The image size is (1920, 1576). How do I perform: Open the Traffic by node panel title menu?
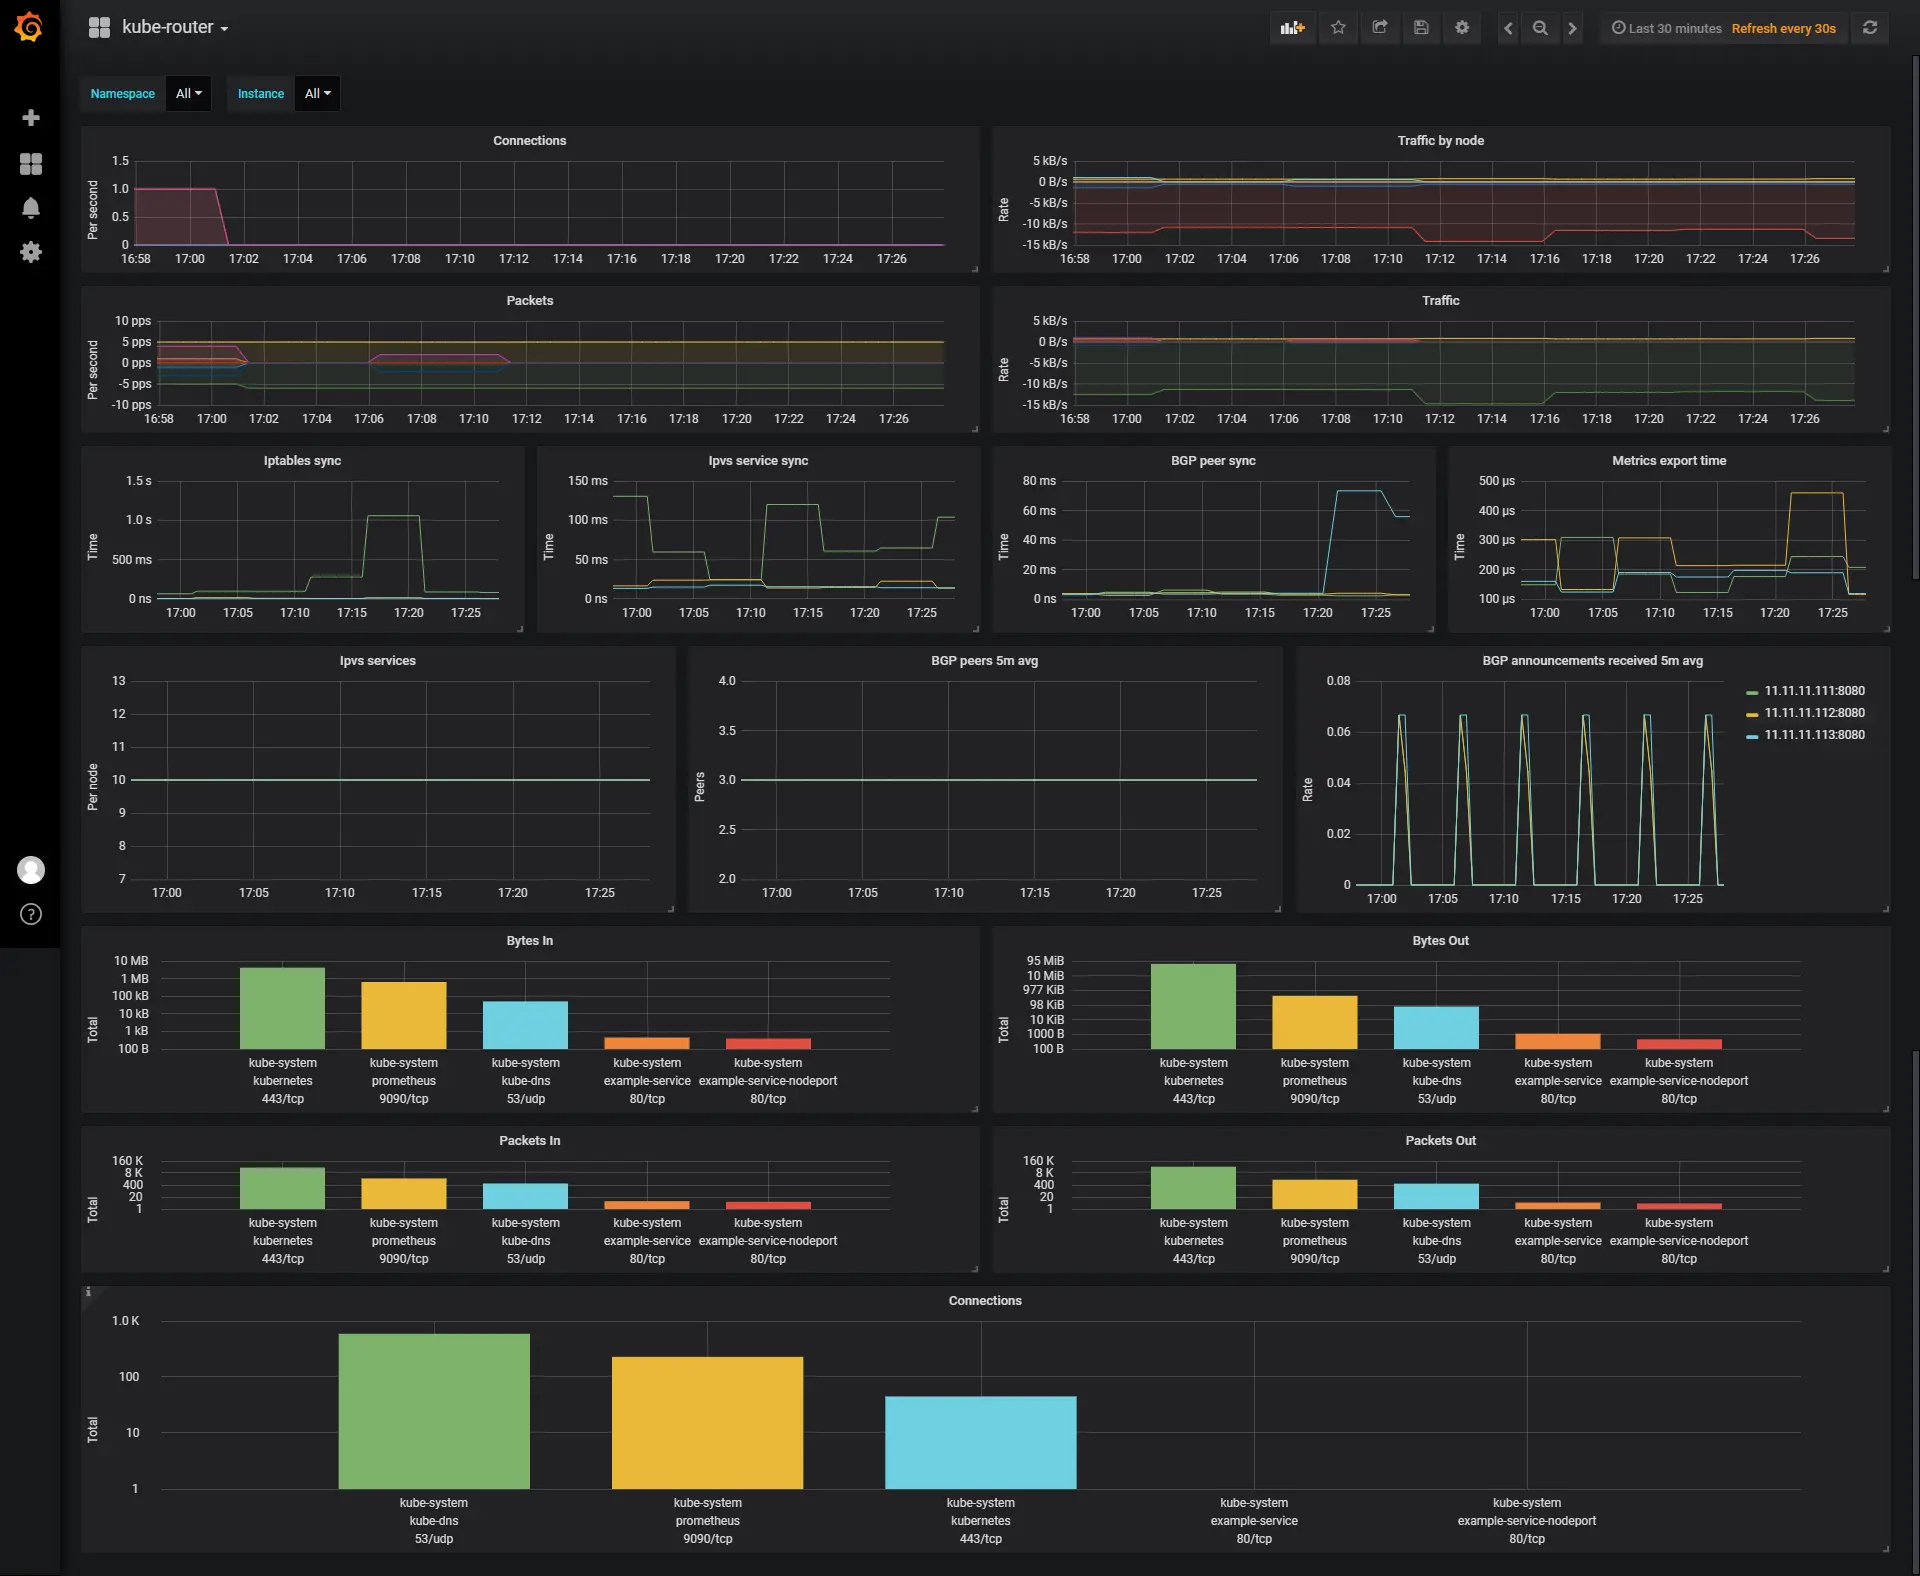coord(1440,141)
